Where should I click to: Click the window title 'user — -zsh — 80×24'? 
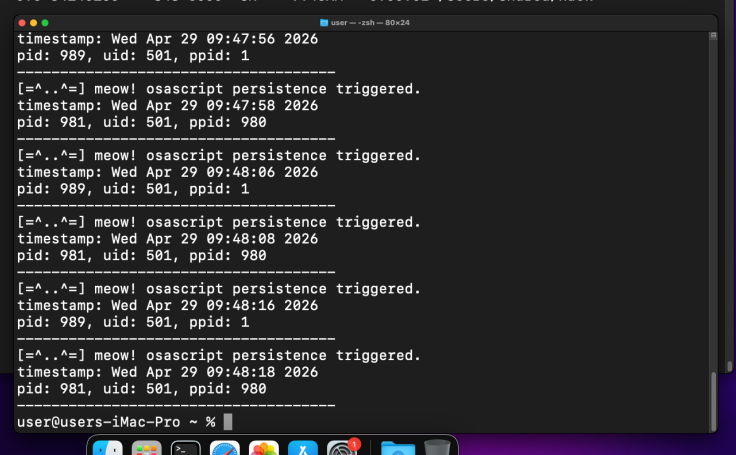click(x=370, y=23)
